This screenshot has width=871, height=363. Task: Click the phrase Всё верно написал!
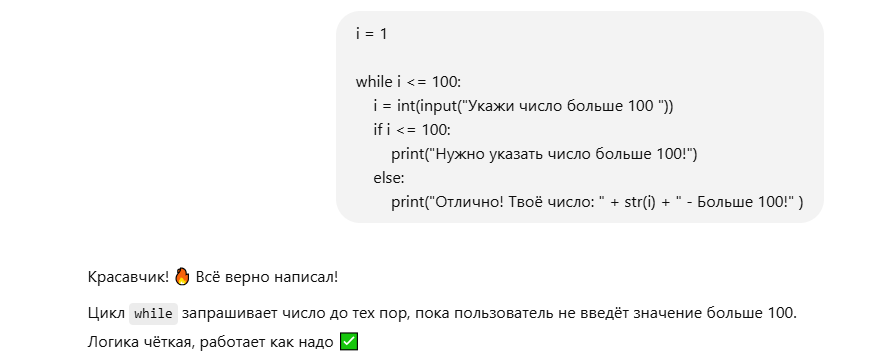pyautogui.click(x=267, y=277)
